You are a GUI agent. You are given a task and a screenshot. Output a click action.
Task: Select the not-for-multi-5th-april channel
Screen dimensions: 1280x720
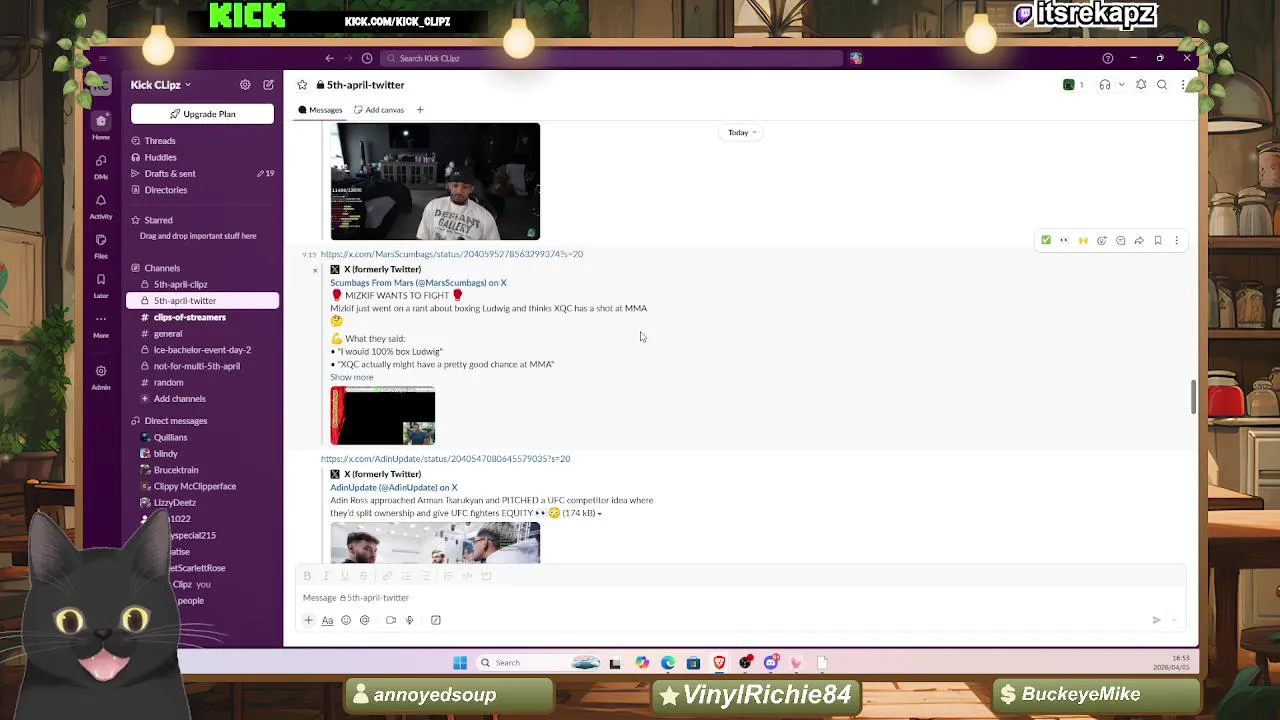(x=196, y=366)
